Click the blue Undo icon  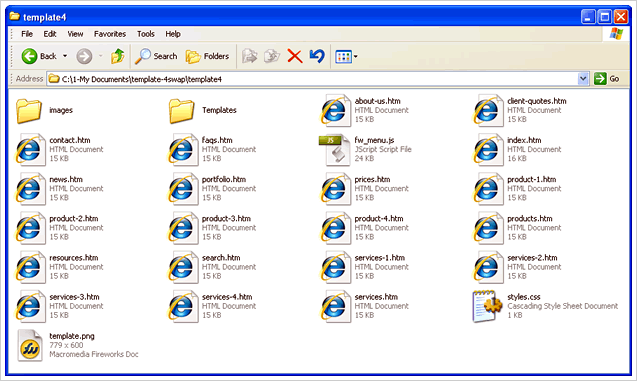pyautogui.click(x=317, y=56)
